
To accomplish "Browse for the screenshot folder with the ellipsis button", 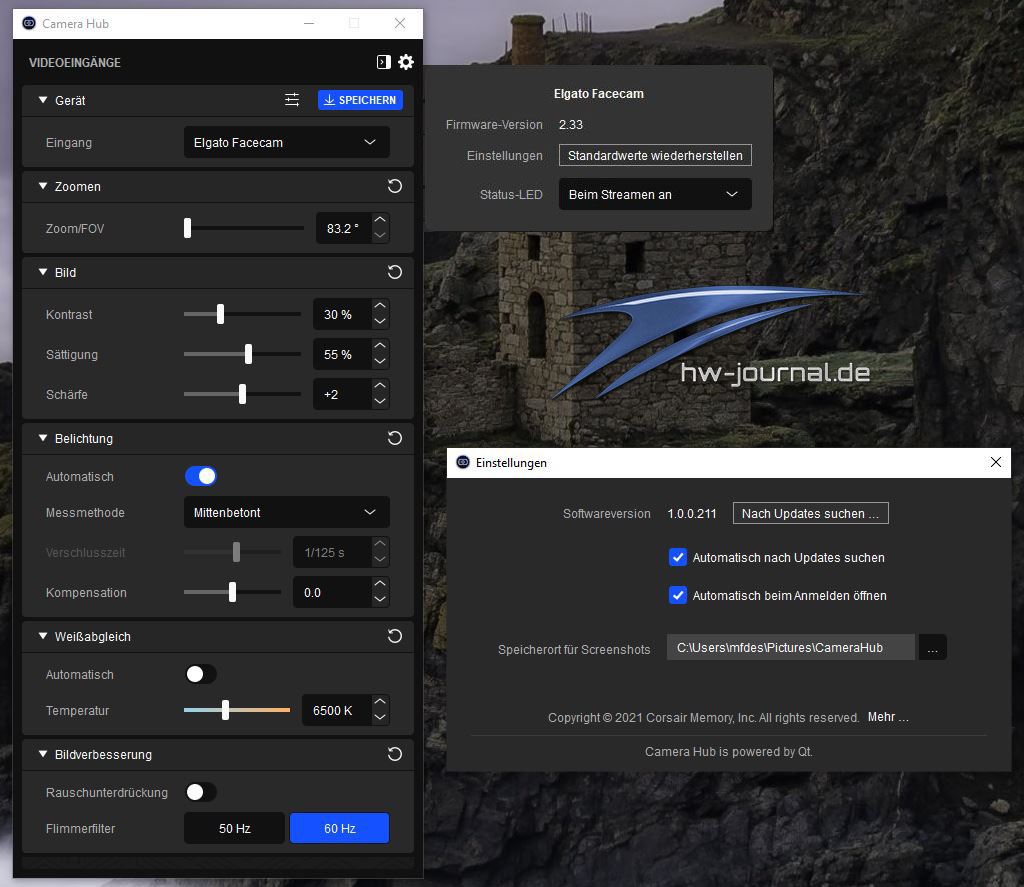I will 933,647.
